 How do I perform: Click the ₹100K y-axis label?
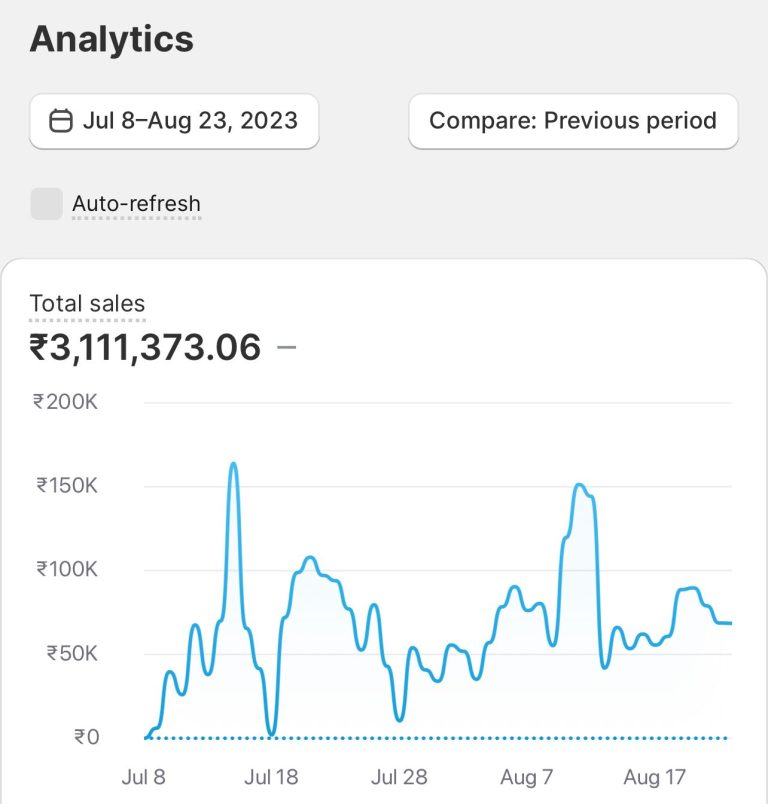(x=67, y=570)
